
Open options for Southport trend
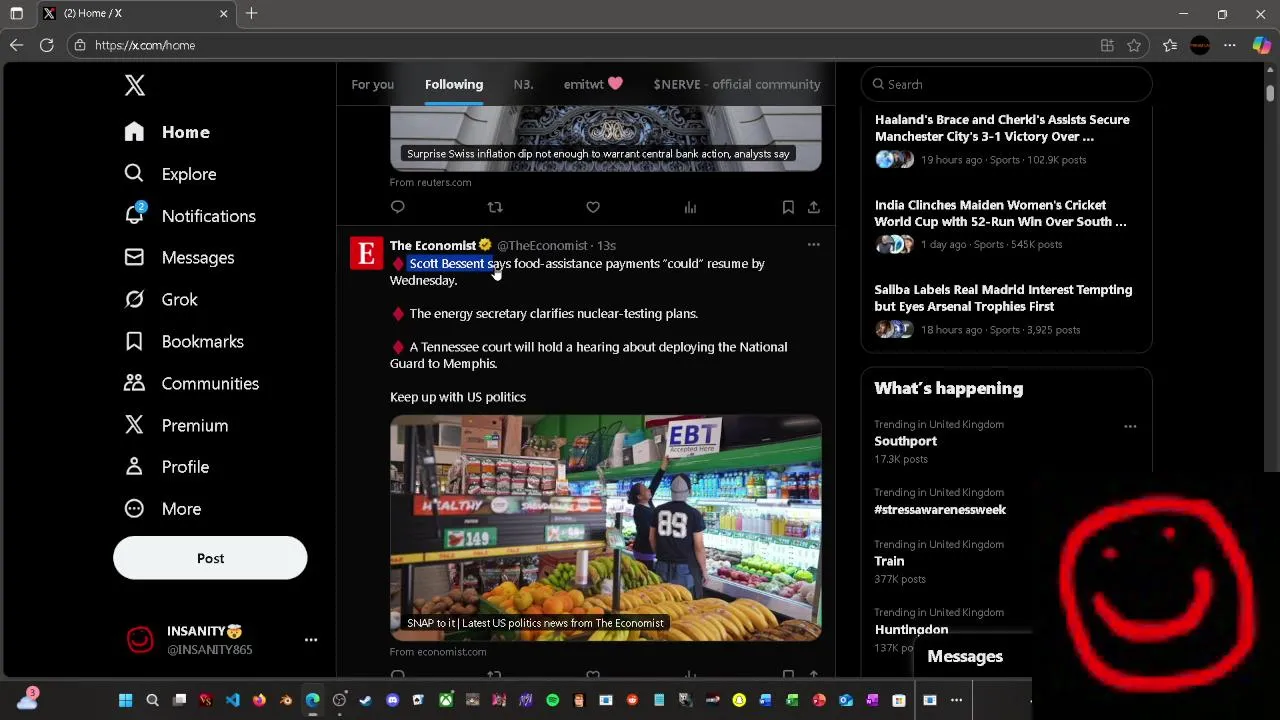pos(1130,426)
